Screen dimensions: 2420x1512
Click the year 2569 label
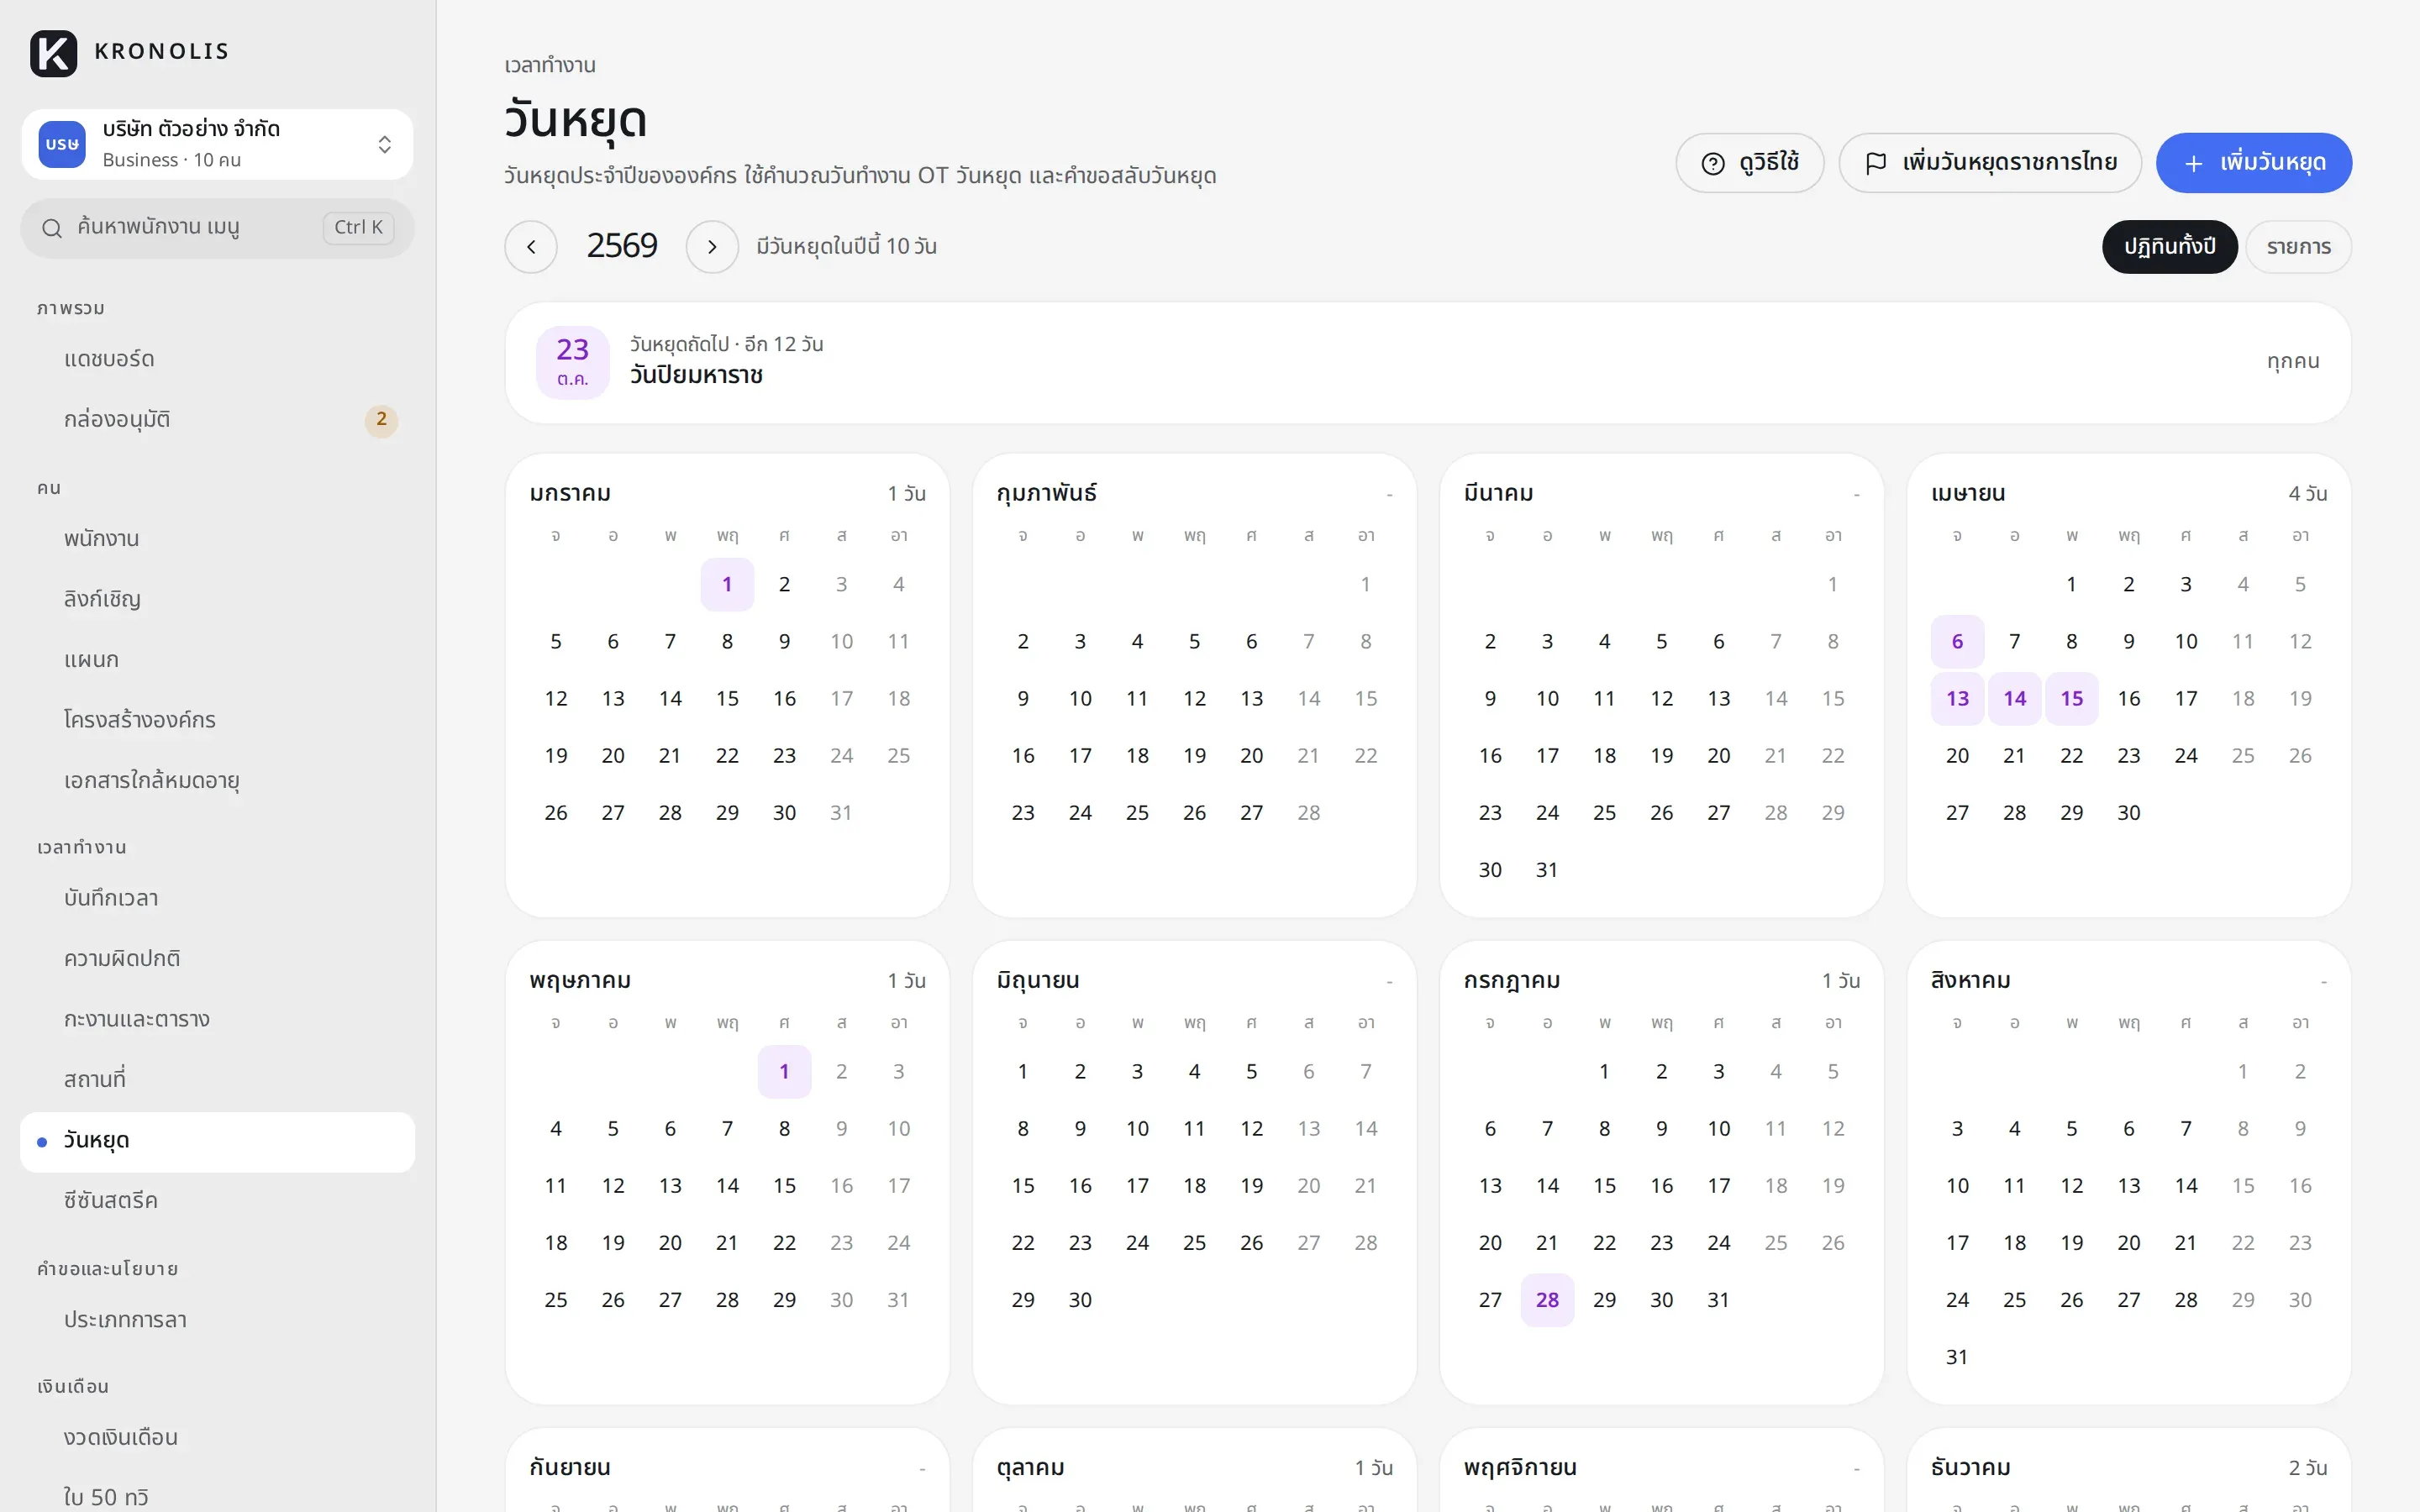pyautogui.click(x=622, y=246)
